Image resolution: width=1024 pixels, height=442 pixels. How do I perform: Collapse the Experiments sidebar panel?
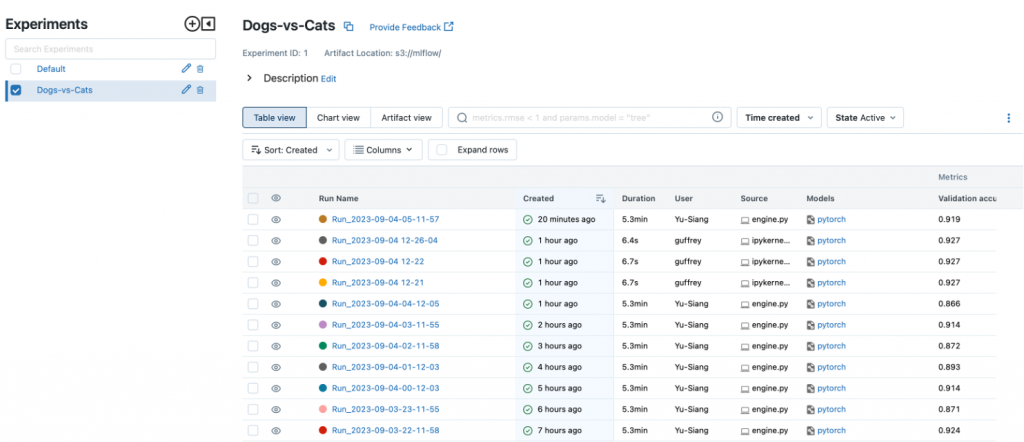click(x=208, y=24)
